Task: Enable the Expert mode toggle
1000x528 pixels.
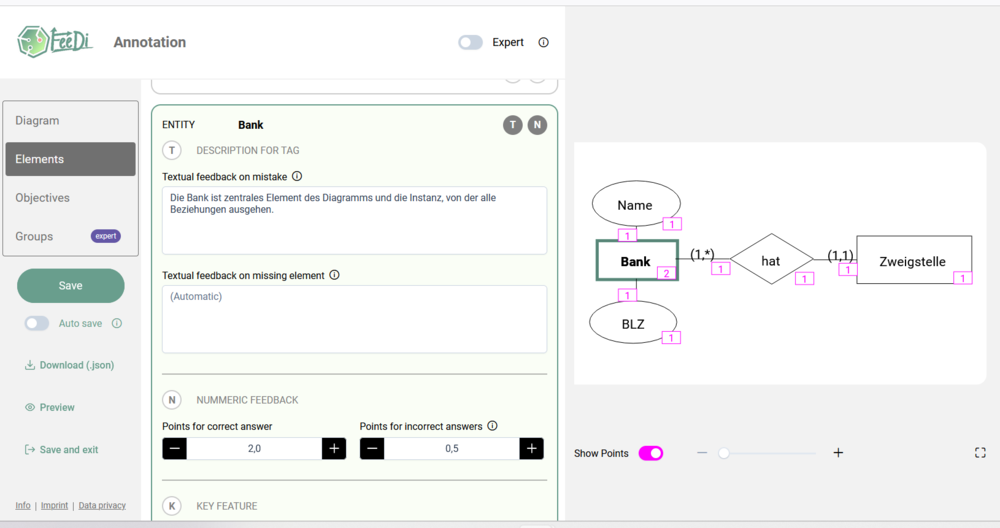Action: (x=470, y=43)
